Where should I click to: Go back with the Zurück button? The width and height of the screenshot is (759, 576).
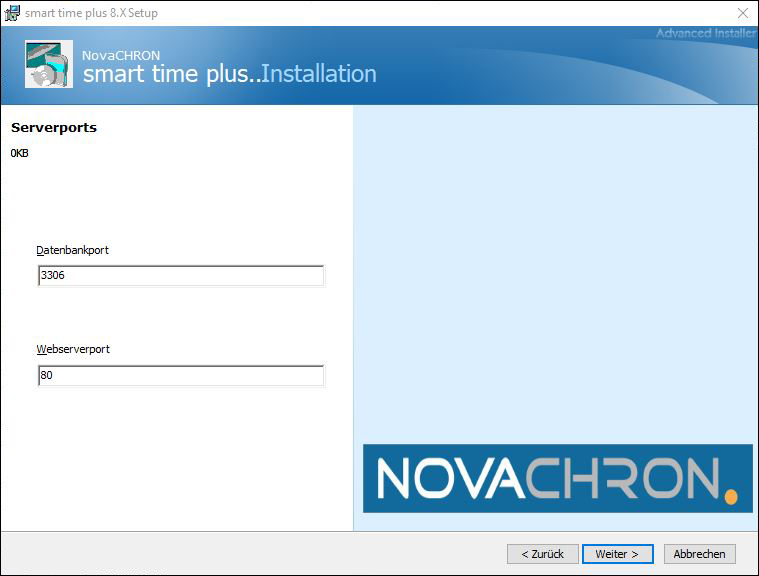(x=543, y=554)
